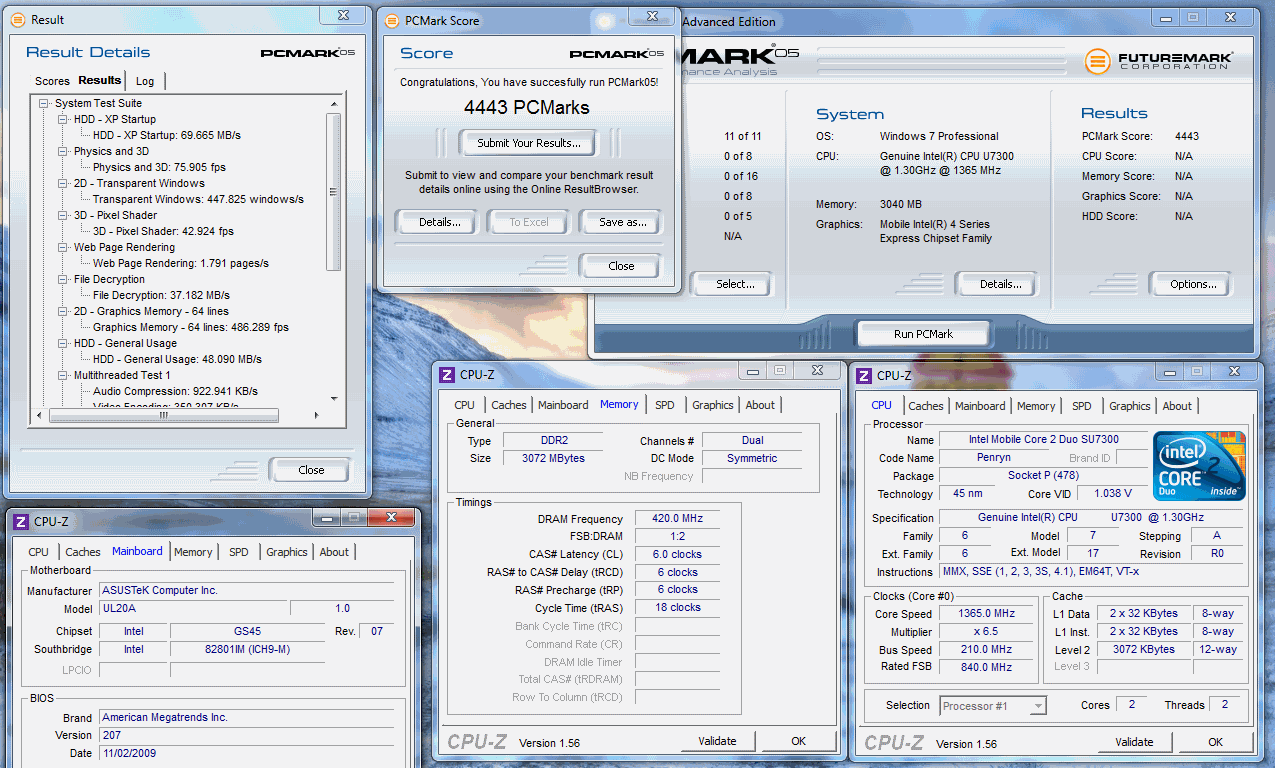Collapse the HDD - XP Startup node
Screen dimensions: 1275x768
click(x=64, y=119)
